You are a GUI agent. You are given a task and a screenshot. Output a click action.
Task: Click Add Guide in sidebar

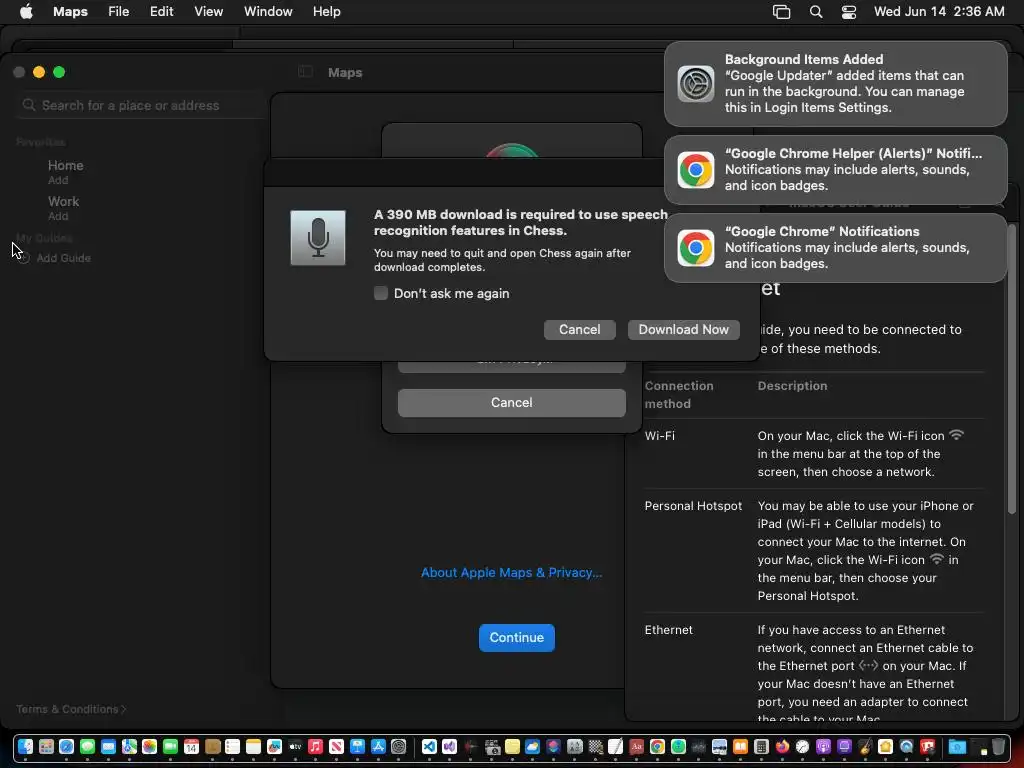click(63, 258)
